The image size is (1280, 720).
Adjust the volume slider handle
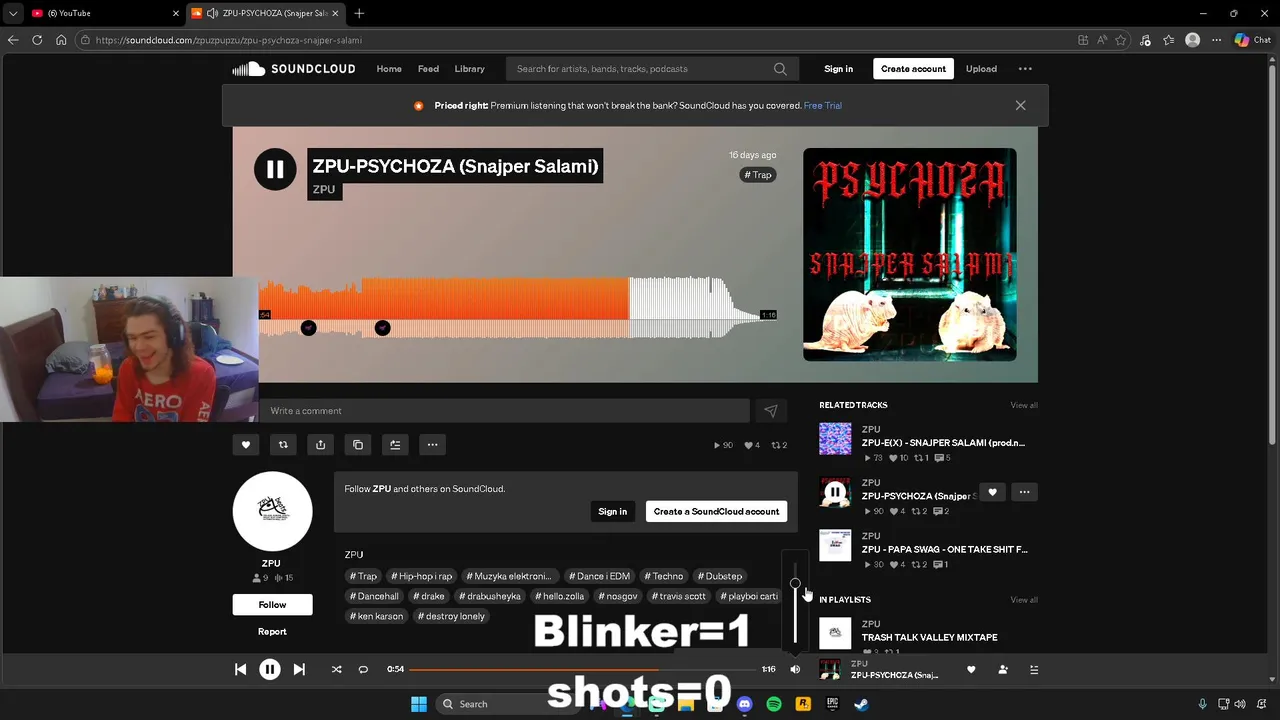point(795,583)
